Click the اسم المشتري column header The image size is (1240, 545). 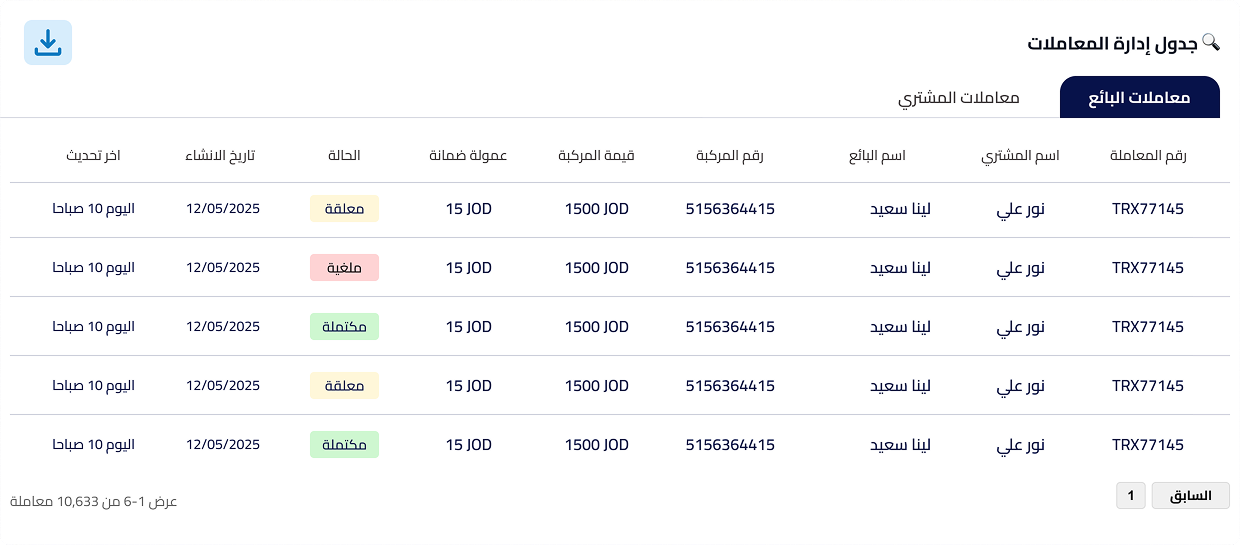point(1020,156)
